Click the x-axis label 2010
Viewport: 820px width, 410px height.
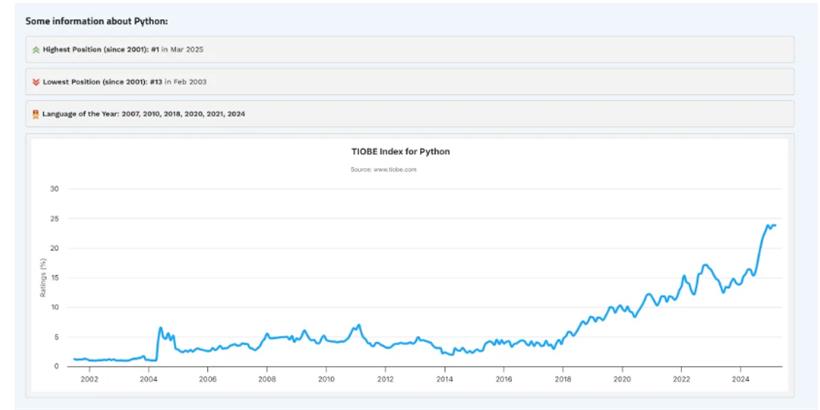click(326, 378)
